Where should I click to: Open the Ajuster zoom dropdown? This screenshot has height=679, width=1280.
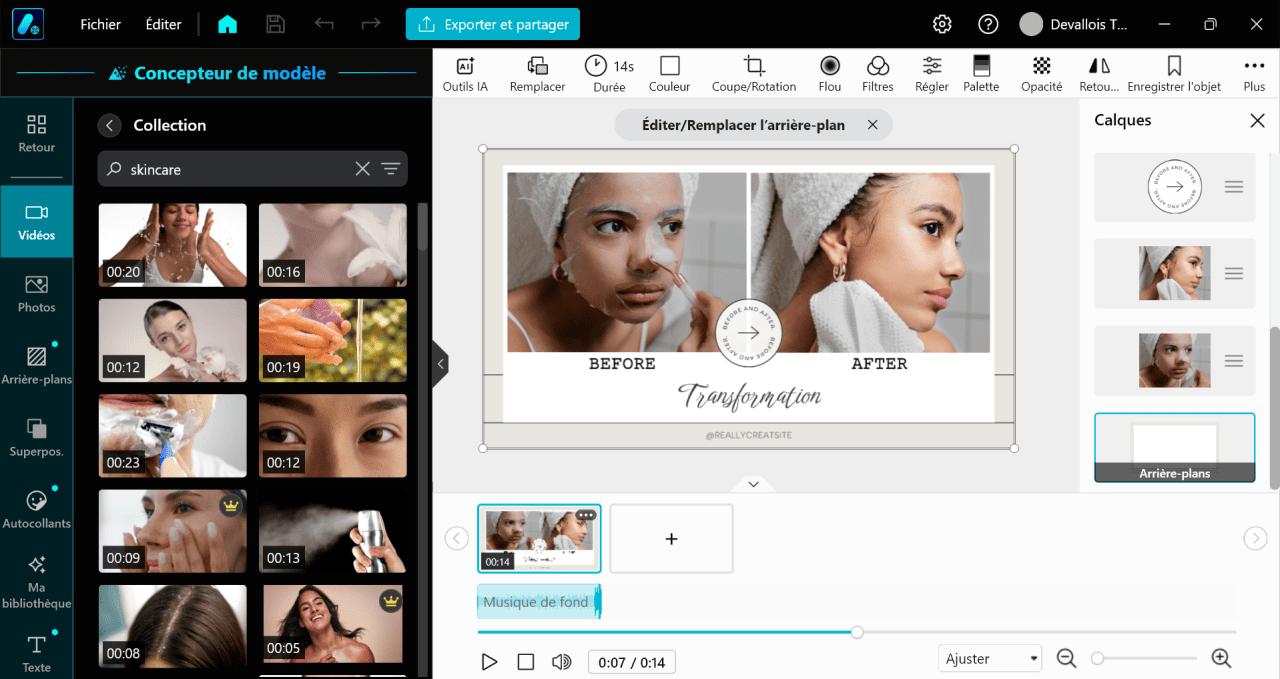990,659
